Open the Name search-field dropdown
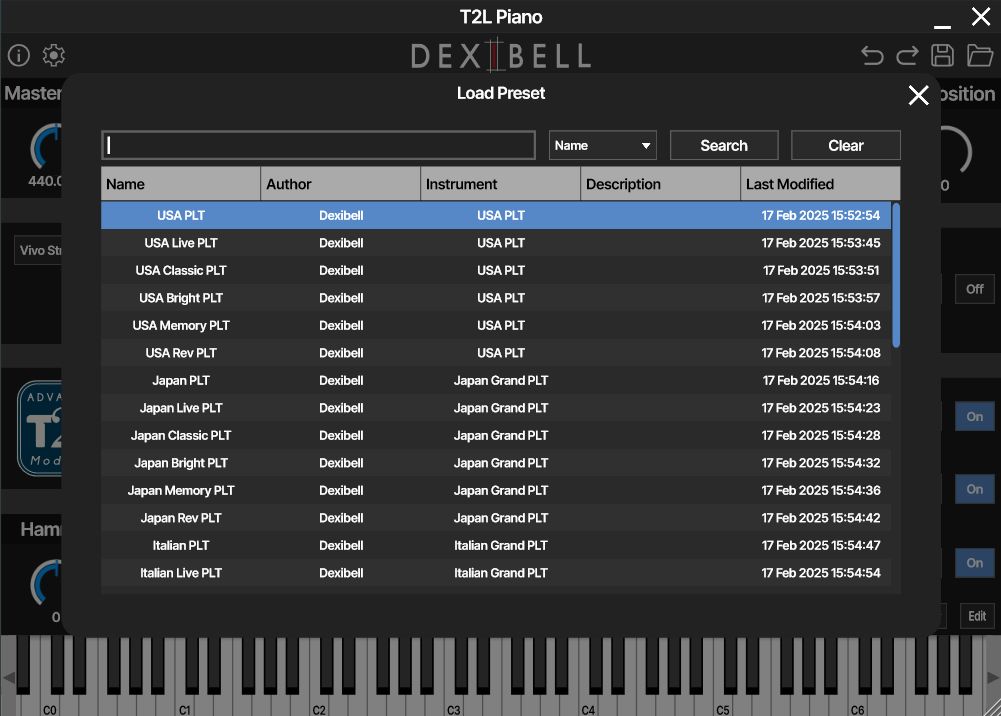 click(603, 145)
